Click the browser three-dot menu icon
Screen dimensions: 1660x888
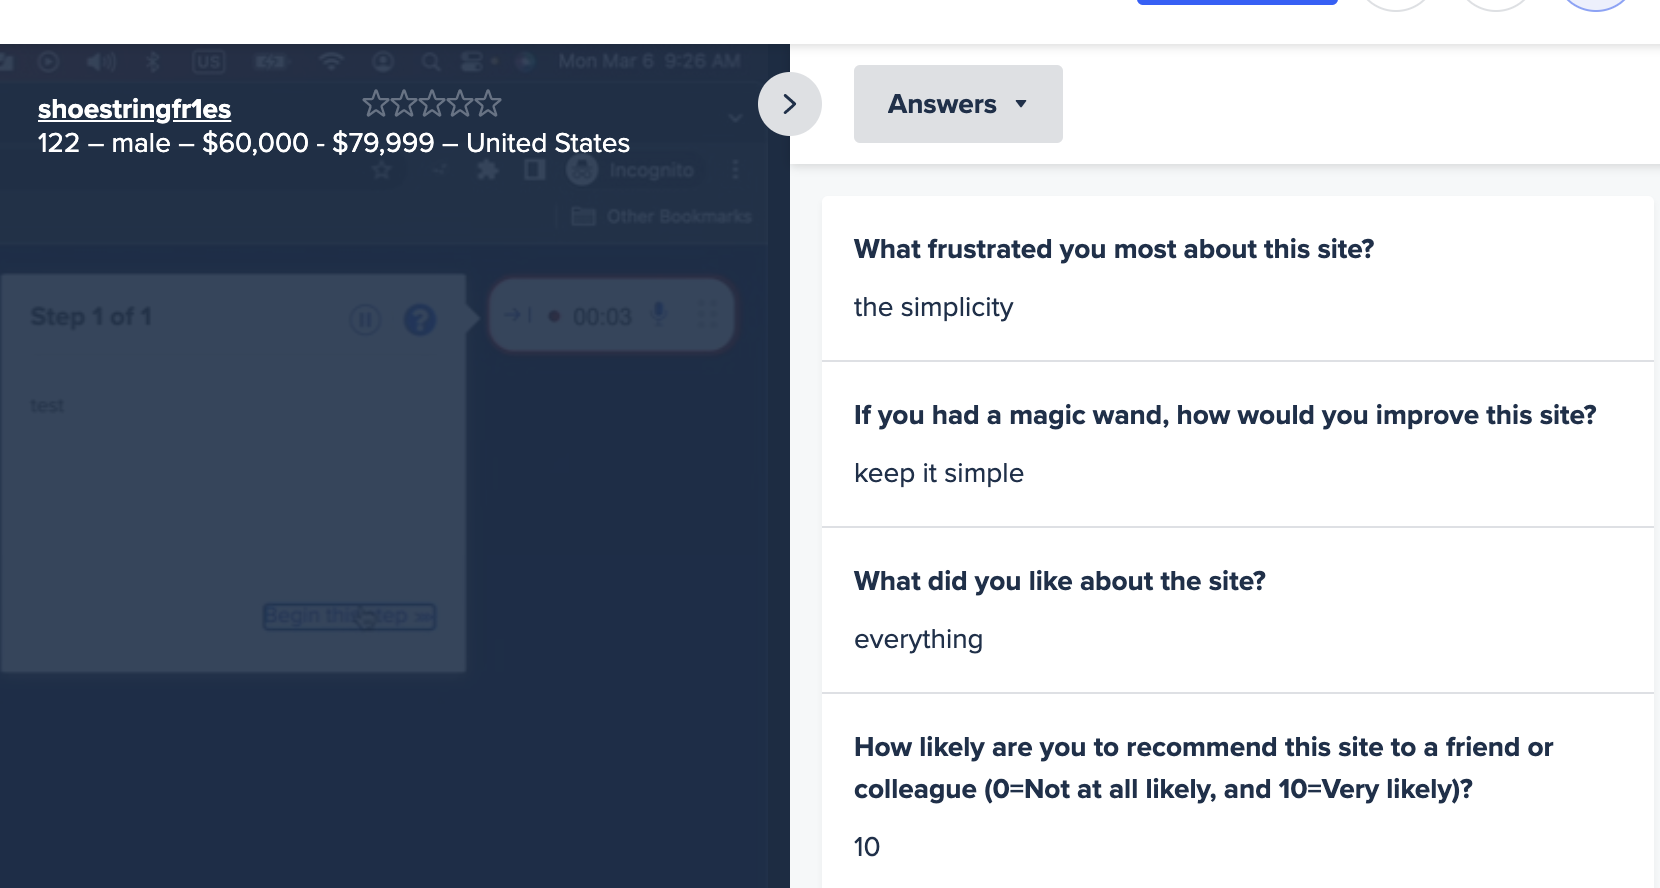(736, 170)
